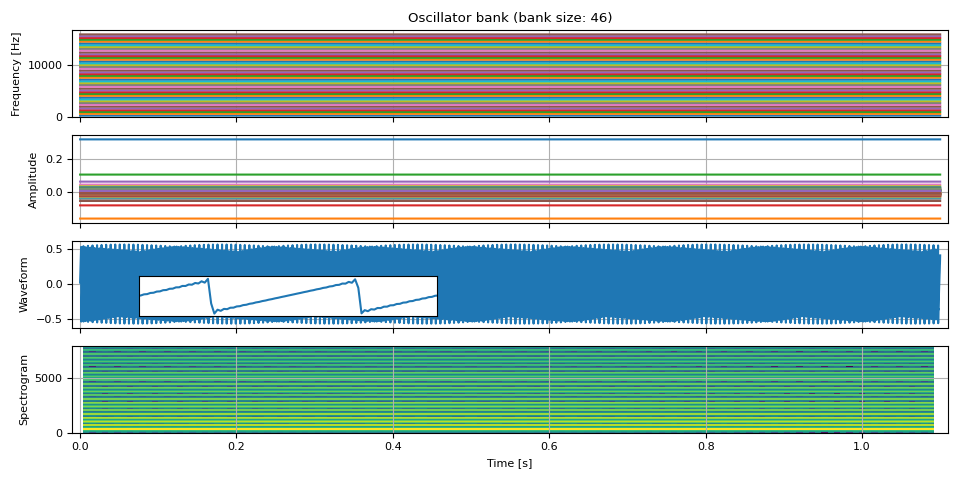Click the 'Frequency [Hz]' y-axis label
Screen dimensions: 960x480
point(16,74)
